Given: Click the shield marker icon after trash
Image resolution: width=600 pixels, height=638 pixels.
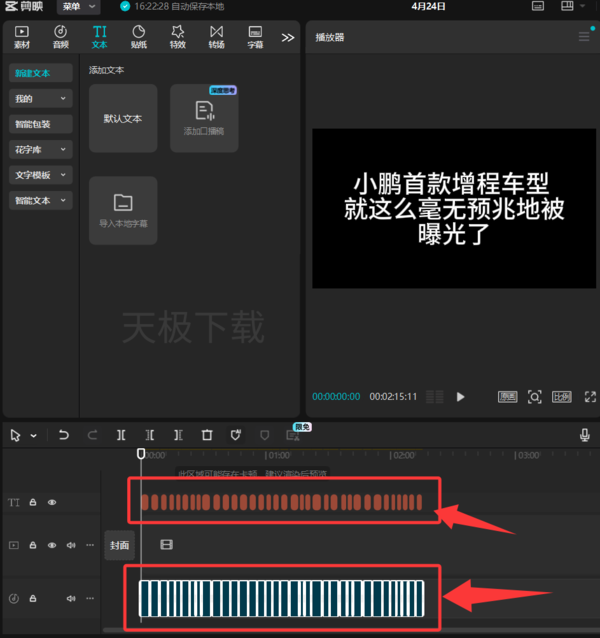Looking at the screenshot, I should [236, 435].
